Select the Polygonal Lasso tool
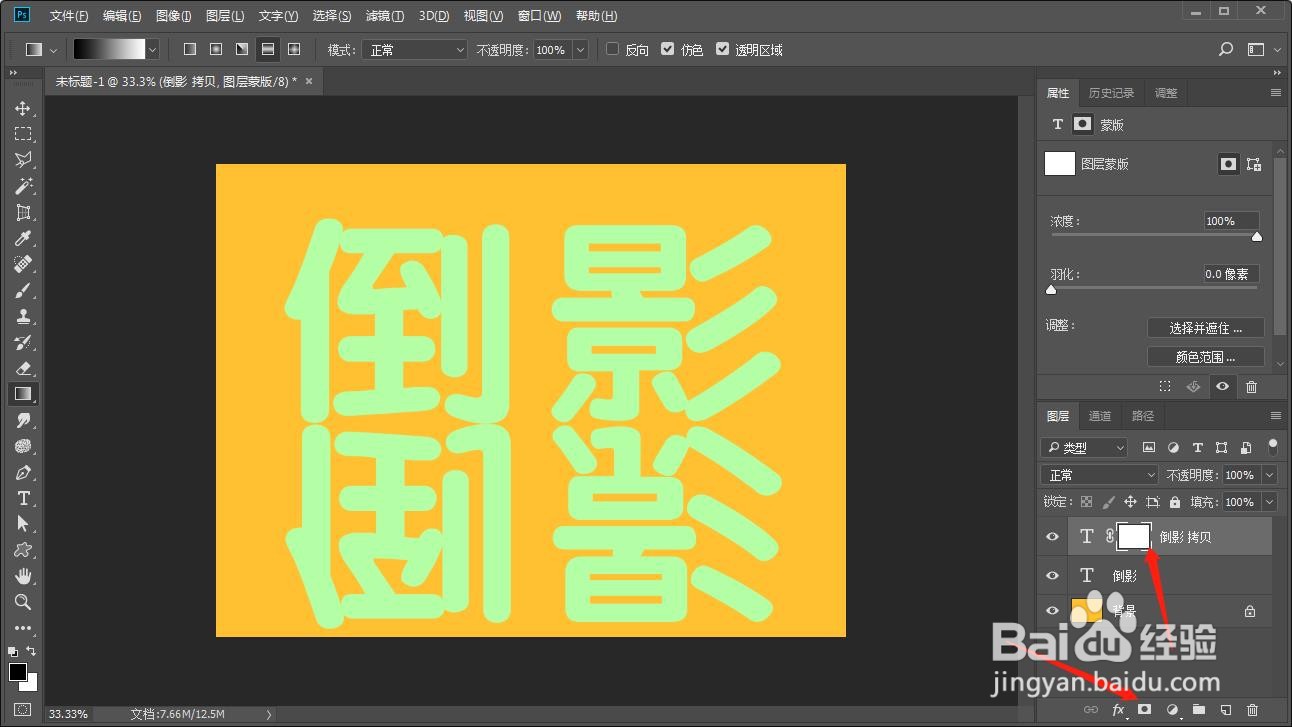The height and width of the screenshot is (727, 1292). pyautogui.click(x=23, y=160)
